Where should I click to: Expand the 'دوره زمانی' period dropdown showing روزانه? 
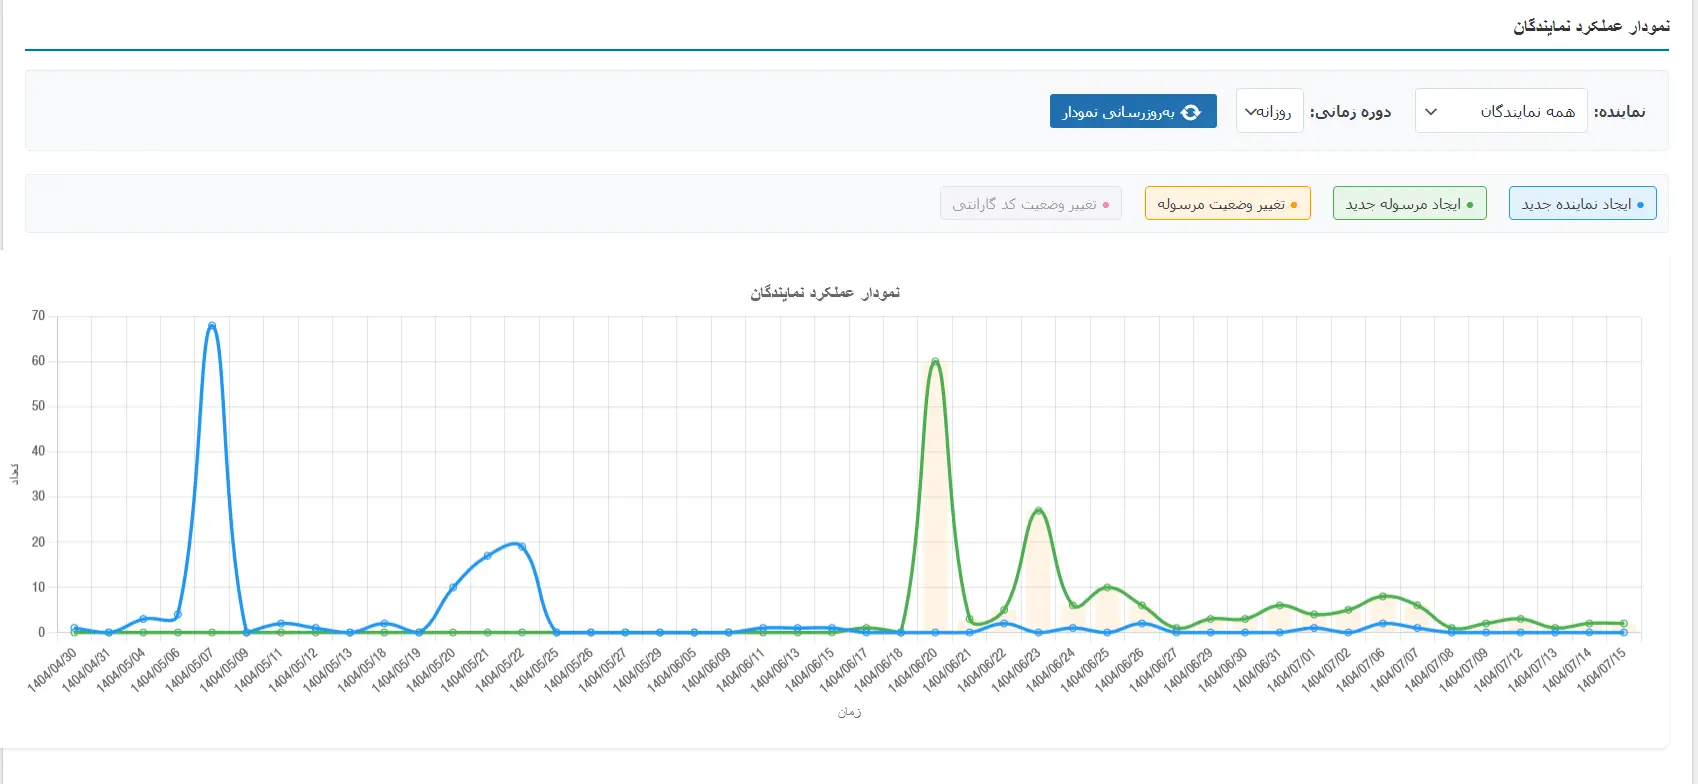(x=1269, y=111)
